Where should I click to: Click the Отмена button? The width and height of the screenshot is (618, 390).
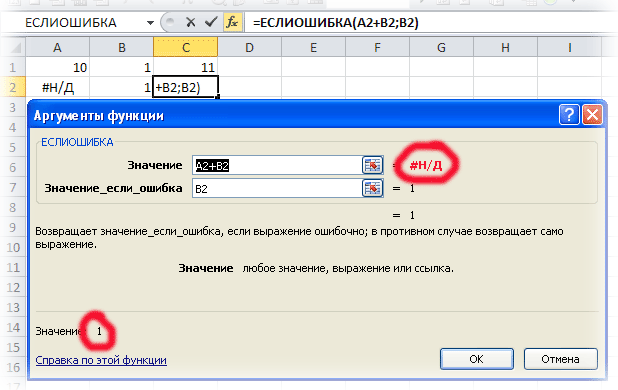[x=560, y=359]
